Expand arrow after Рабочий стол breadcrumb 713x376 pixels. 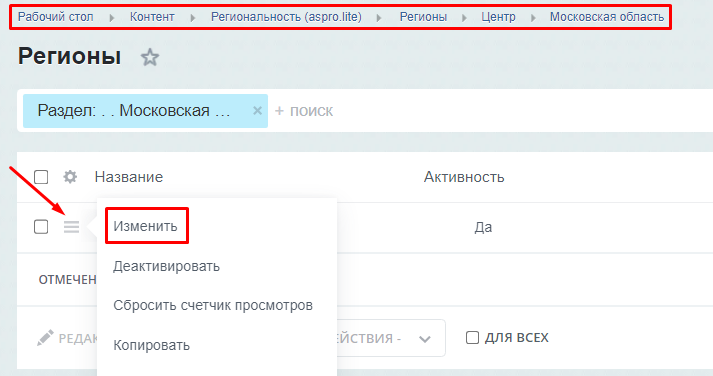(x=111, y=18)
